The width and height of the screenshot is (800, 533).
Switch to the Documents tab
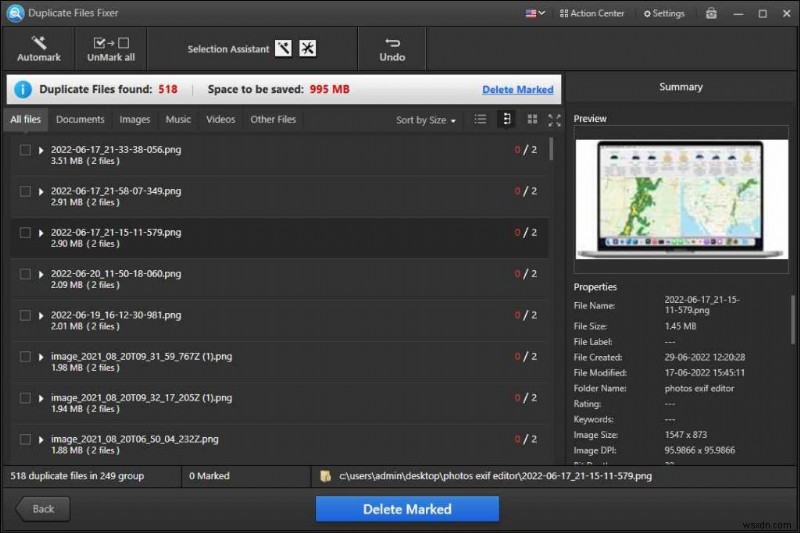(x=80, y=119)
